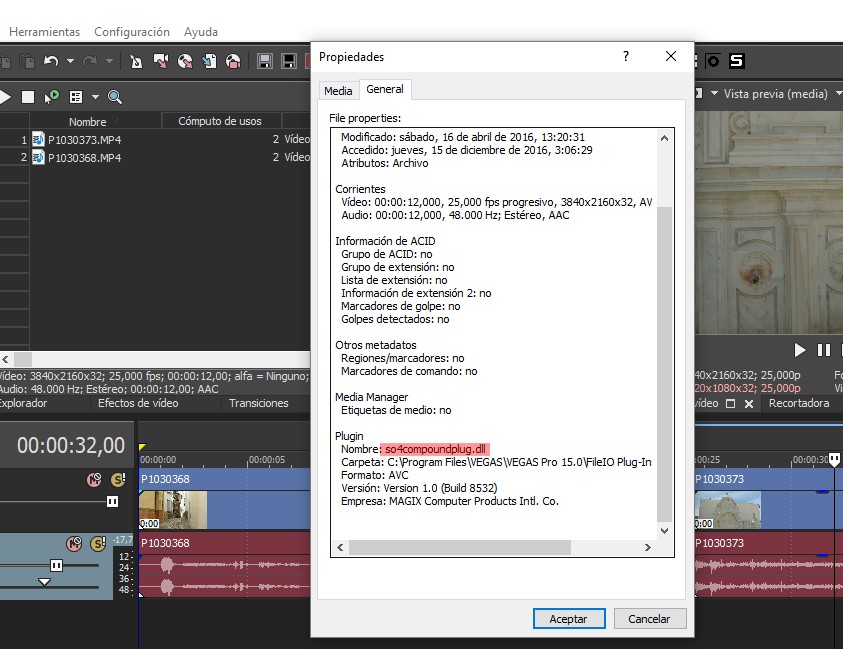Click the audio track volume slider handle
This screenshot has width=843, height=649.
57,565
